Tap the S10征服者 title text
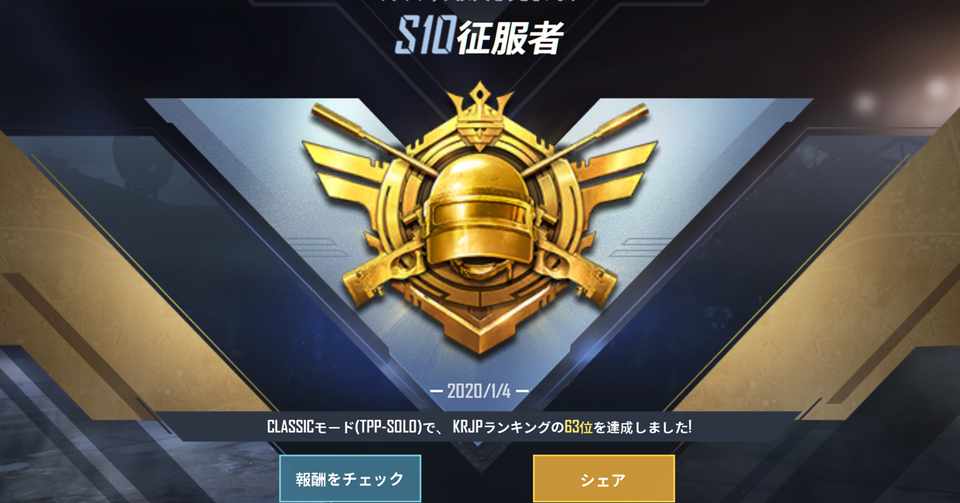The image size is (960, 503). coord(479,38)
